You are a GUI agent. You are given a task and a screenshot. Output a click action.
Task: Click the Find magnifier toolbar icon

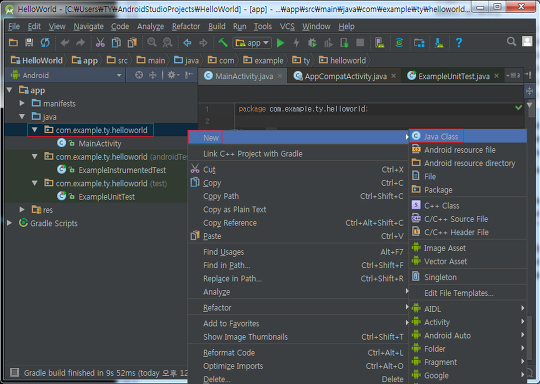[x=152, y=43]
